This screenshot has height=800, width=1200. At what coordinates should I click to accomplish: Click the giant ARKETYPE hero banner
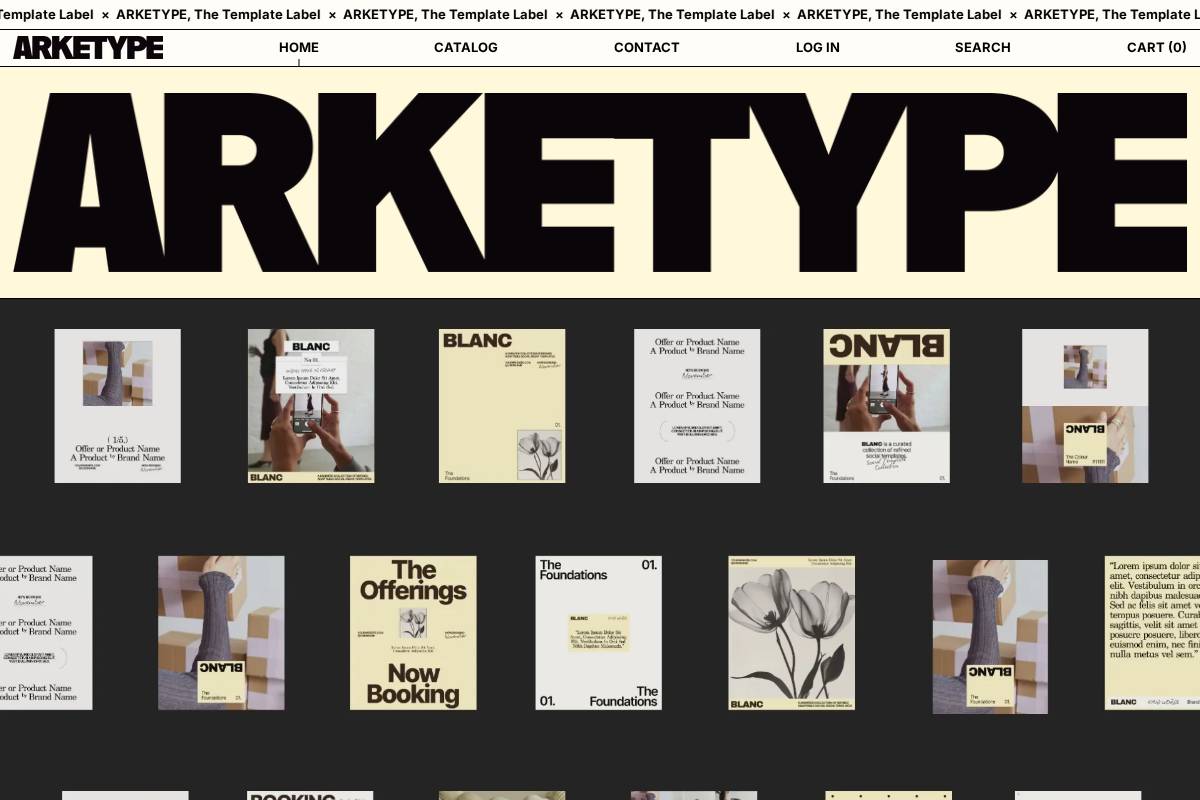(600, 180)
